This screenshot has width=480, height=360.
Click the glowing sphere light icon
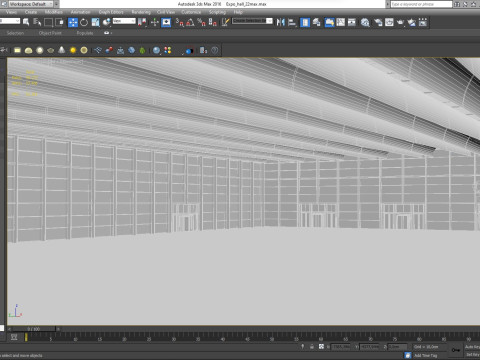[40, 50]
